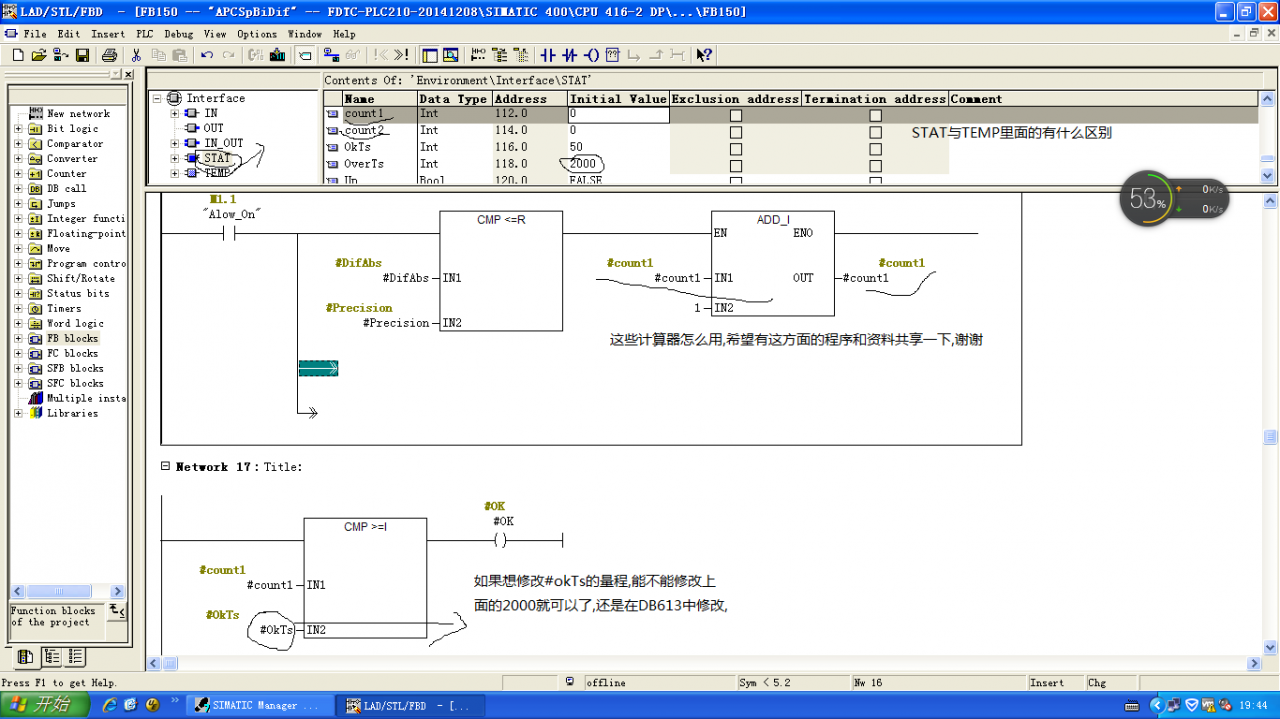Expand the IN interface node
Image resolution: width=1280 pixels, height=719 pixels.
pos(175,113)
